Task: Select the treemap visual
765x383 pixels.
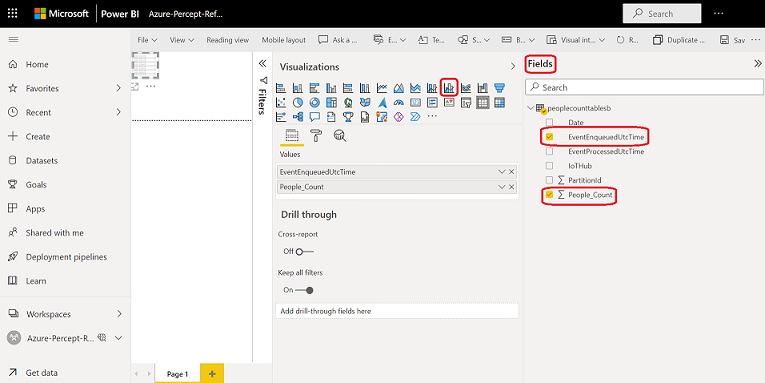Action: click(331, 102)
